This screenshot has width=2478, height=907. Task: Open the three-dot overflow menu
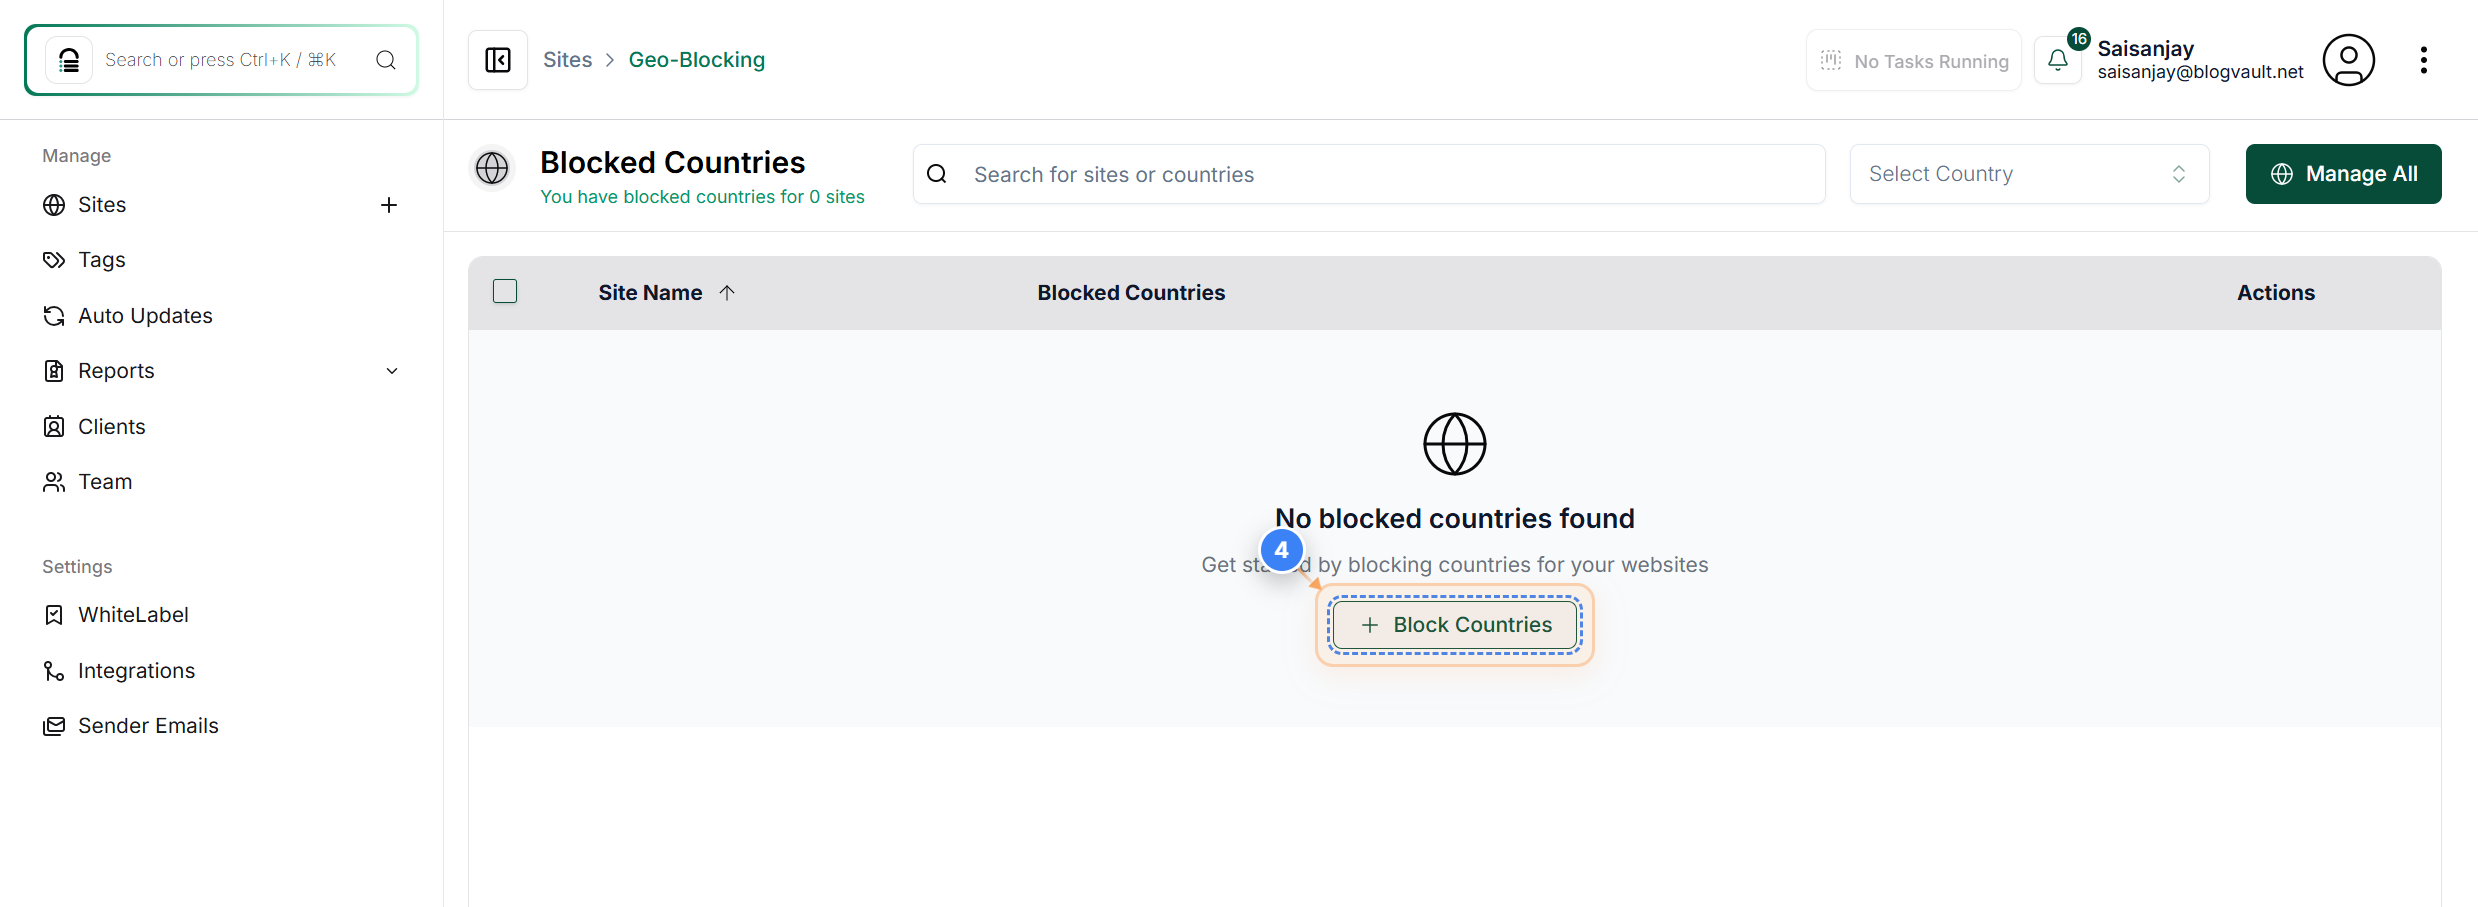click(x=2424, y=60)
